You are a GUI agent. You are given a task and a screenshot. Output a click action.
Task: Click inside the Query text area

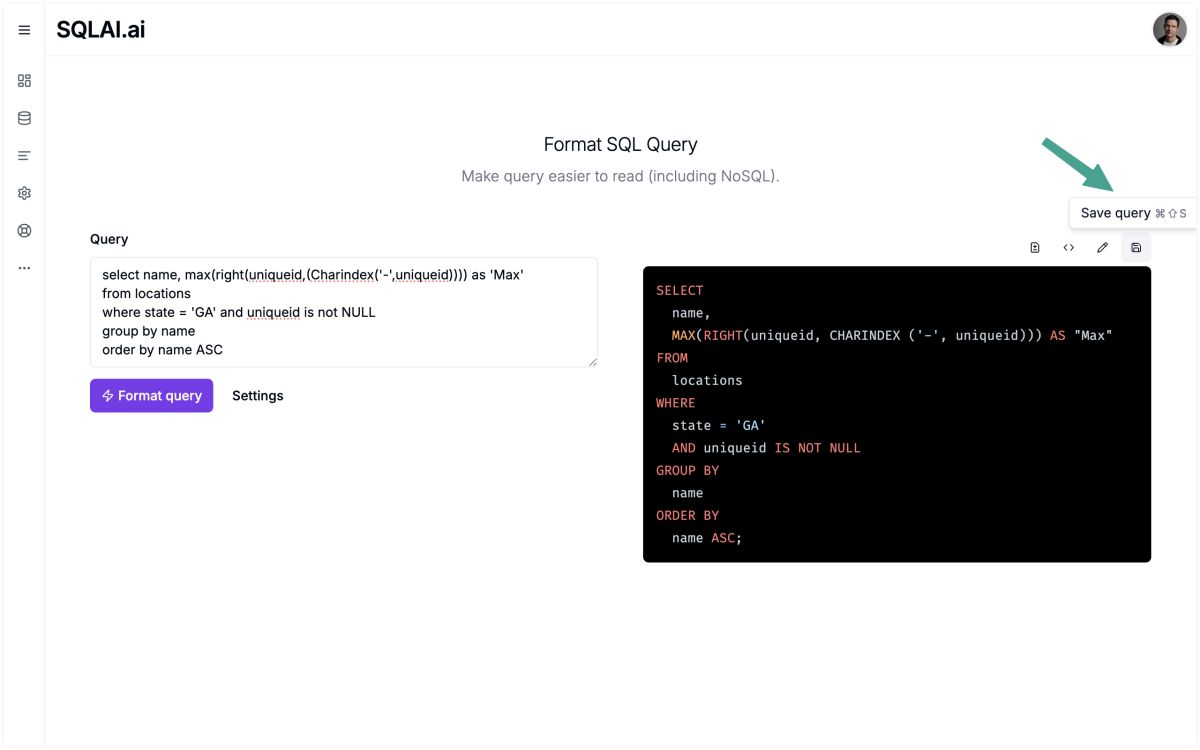tap(344, 312)
